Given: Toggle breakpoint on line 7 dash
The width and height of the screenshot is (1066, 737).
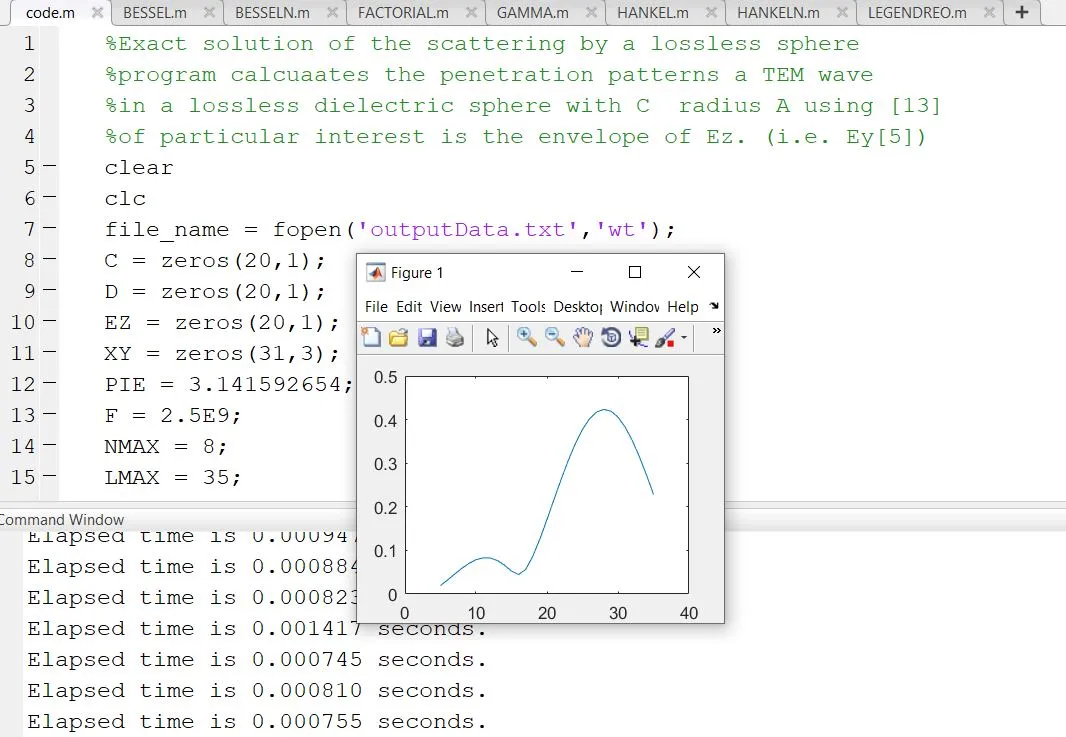Looking at the screenshot, I should coord(50,230).
